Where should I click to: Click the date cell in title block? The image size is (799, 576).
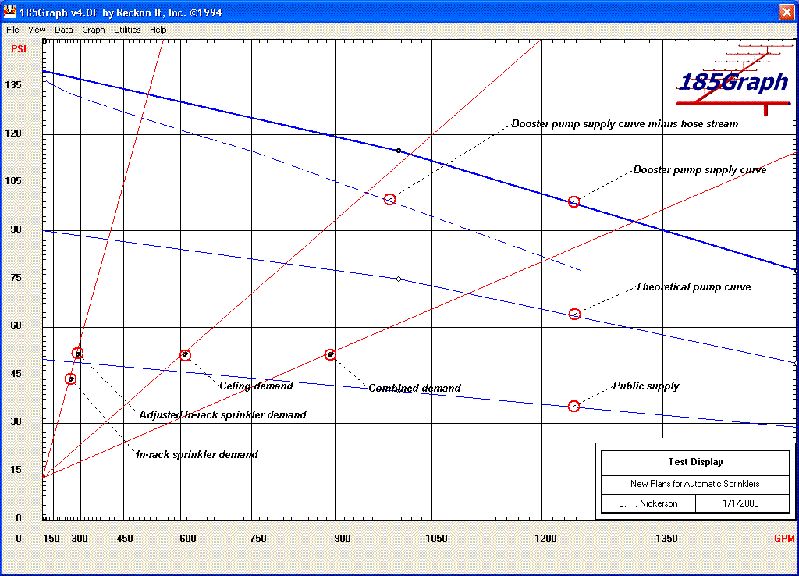741,504
